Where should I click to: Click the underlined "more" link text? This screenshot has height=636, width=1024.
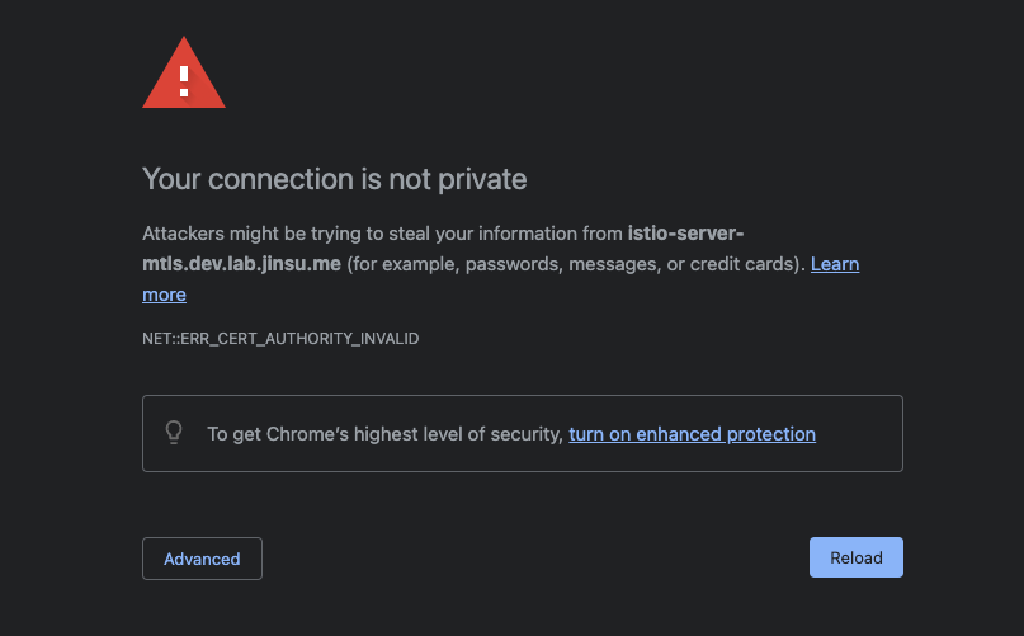(x=165, y=295)
